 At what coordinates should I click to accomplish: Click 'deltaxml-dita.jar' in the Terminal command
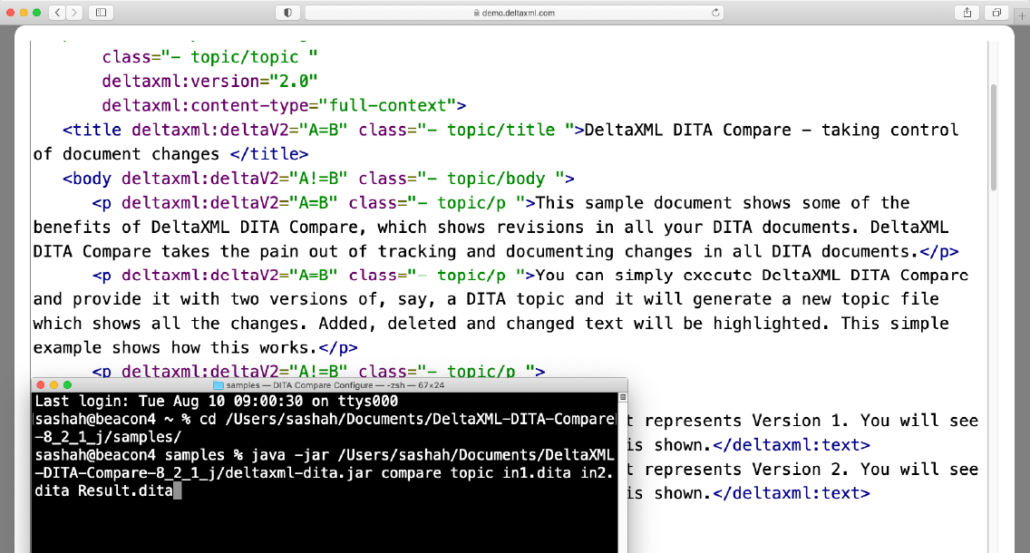tap(298, 473)
